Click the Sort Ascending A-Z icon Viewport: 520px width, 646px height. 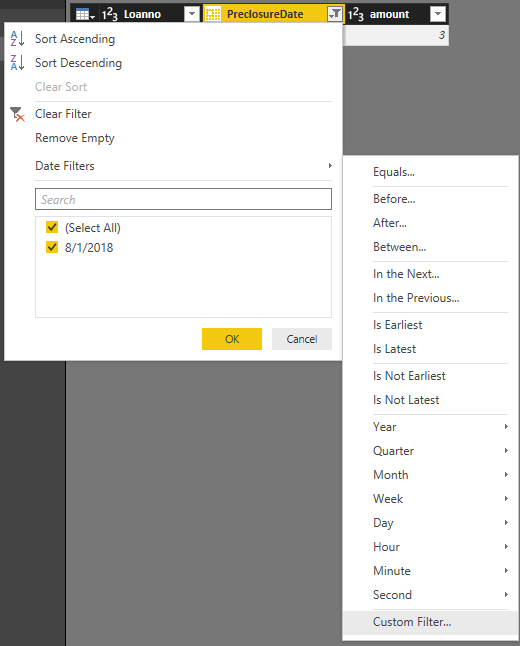17,39
